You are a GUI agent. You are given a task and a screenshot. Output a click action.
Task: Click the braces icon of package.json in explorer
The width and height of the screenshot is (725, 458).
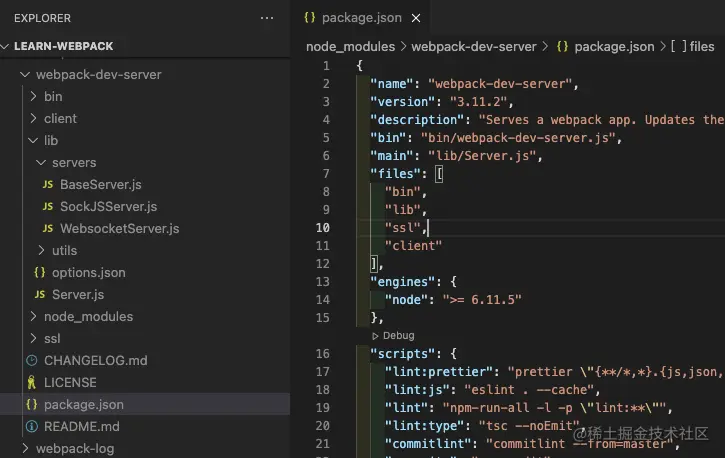[31, 404]
